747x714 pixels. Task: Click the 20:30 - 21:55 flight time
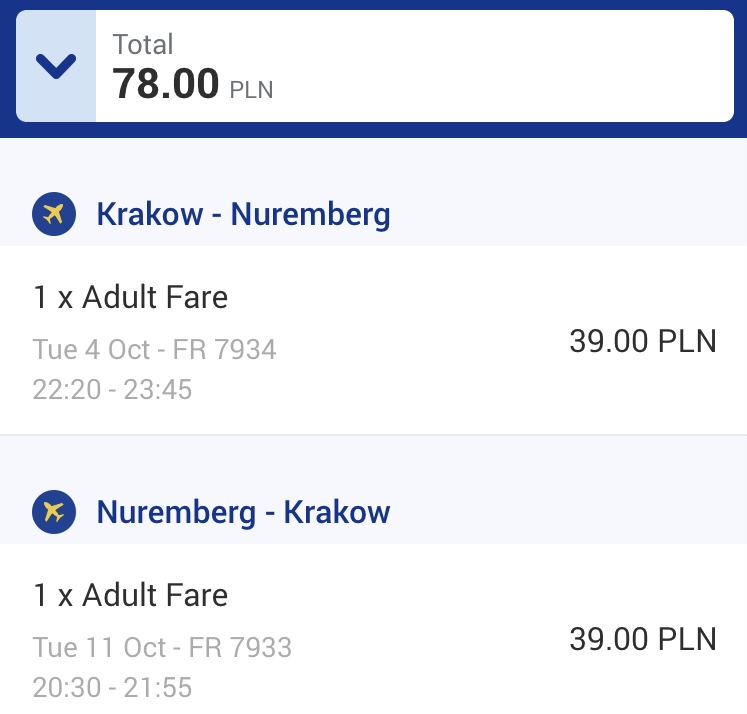point(112,687)
